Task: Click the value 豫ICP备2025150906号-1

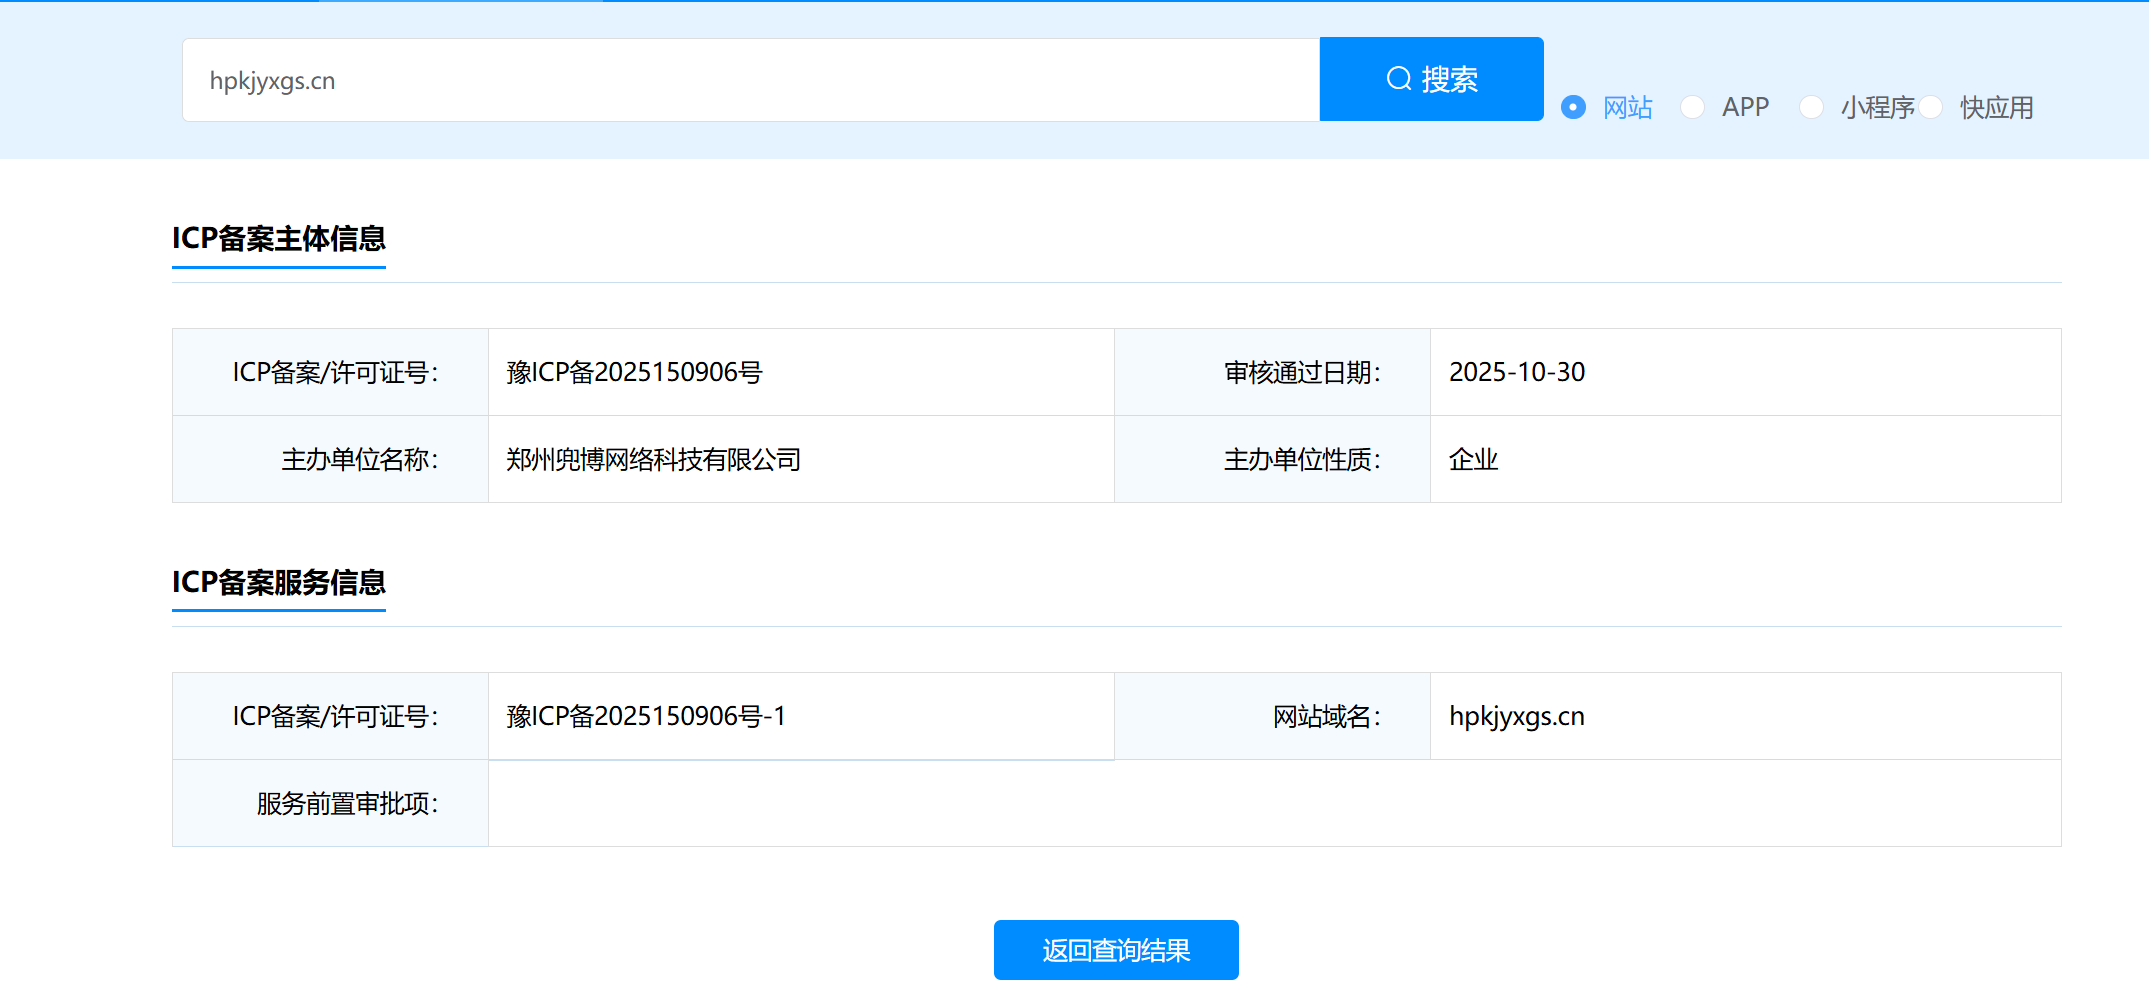Action: click(647, 716)
